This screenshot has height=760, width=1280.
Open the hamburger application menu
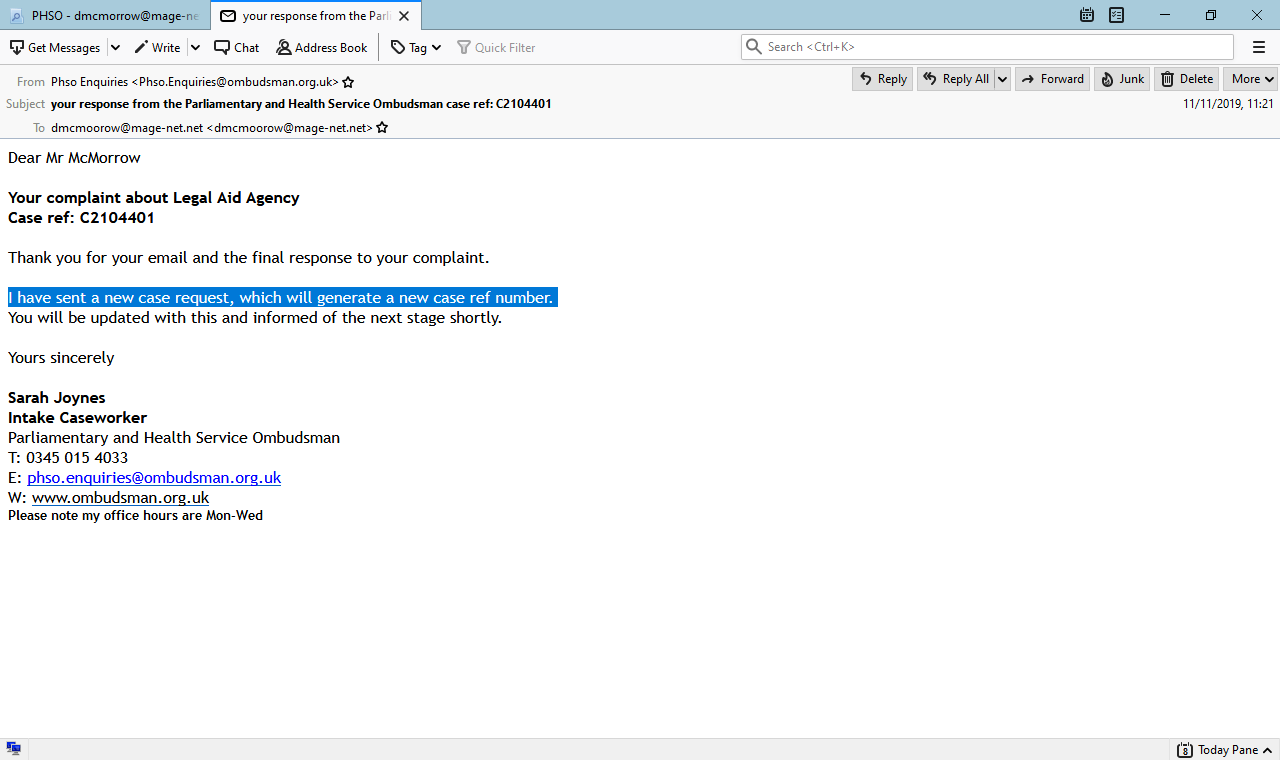click(1259, 47)
